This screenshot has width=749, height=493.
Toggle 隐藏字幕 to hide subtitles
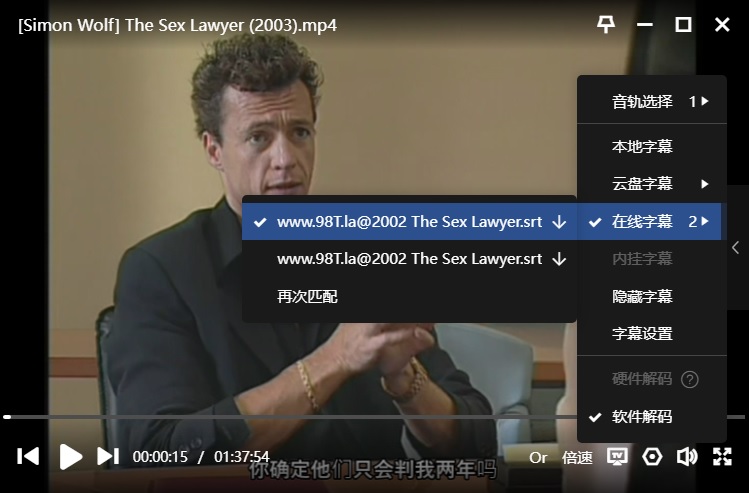642,297
